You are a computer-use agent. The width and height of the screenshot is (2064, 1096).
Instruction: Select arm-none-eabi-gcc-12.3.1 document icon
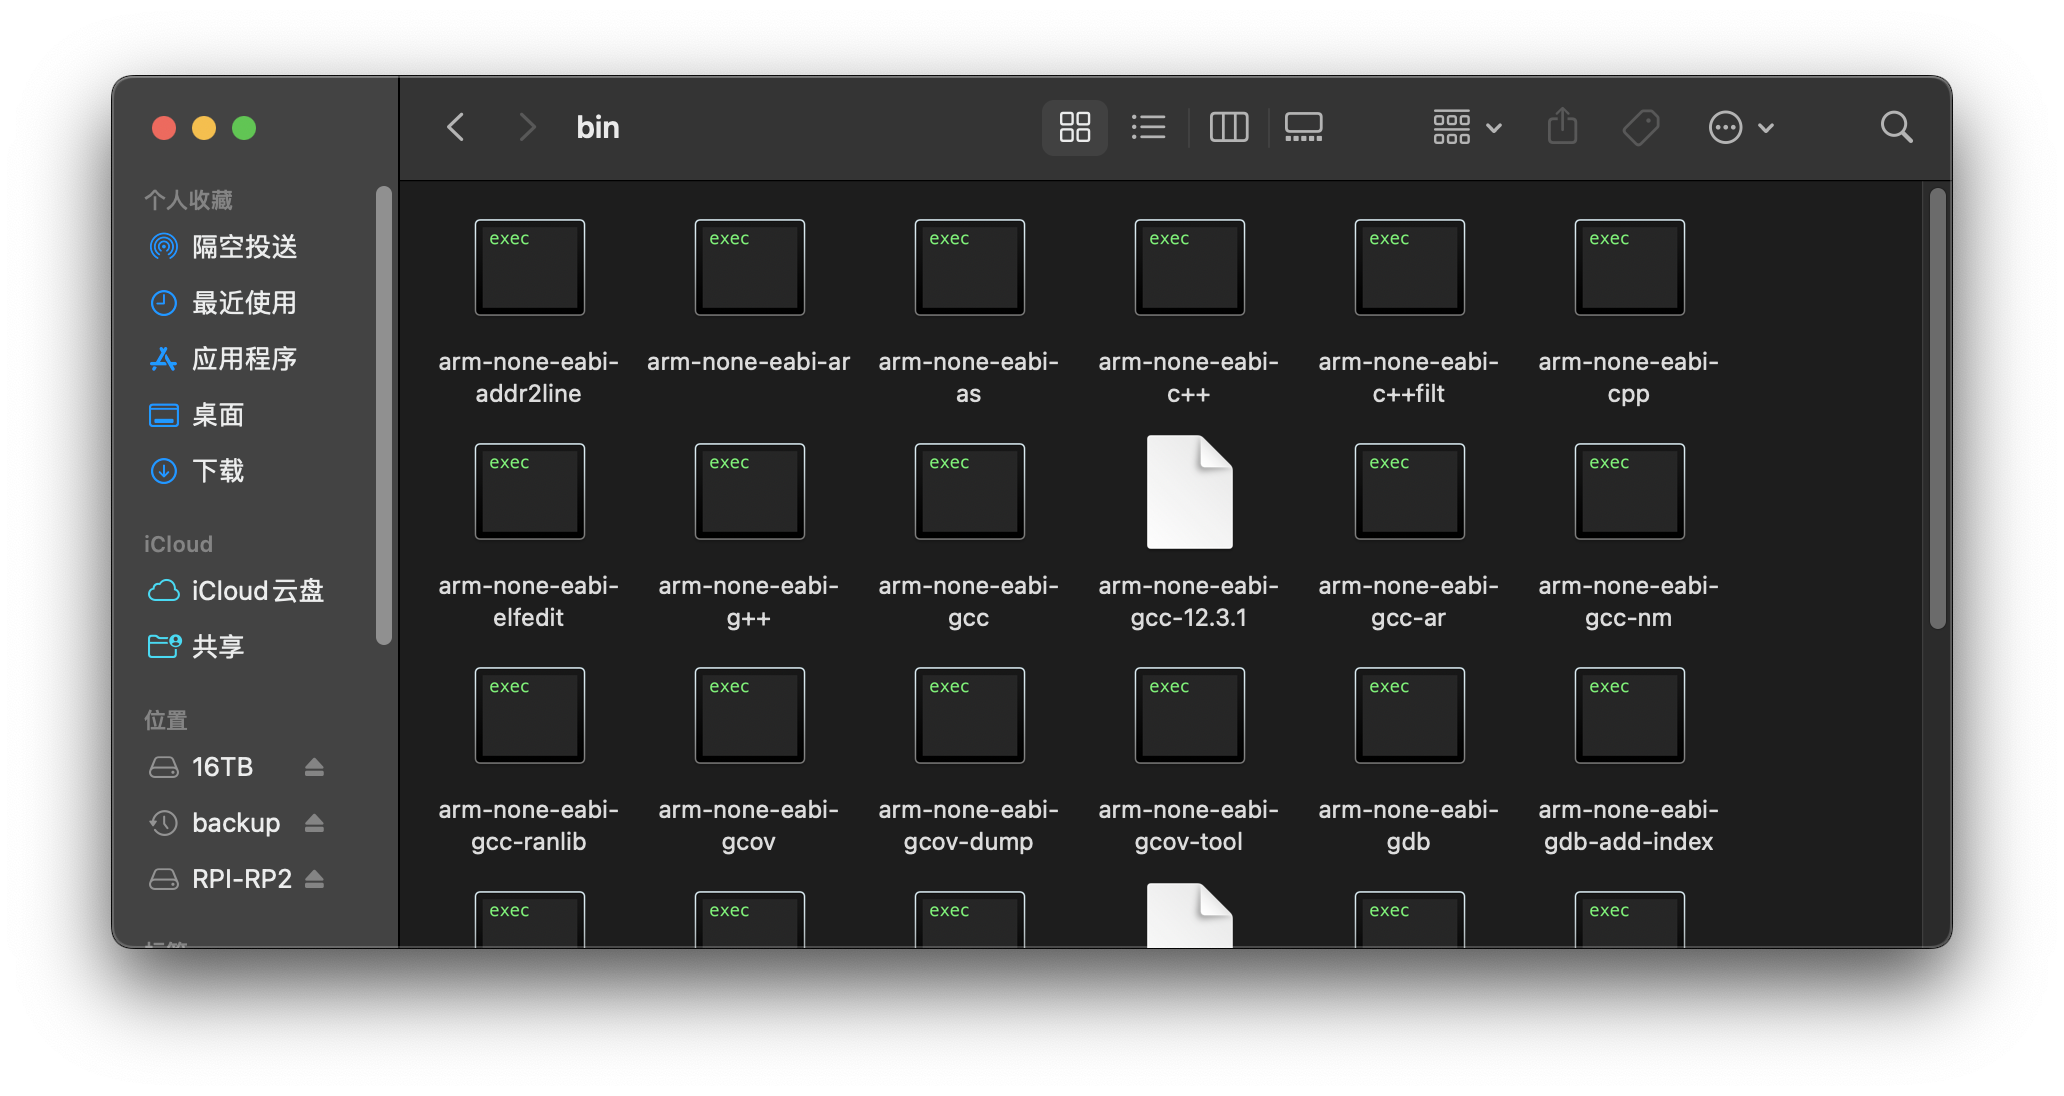point(1189,491)
